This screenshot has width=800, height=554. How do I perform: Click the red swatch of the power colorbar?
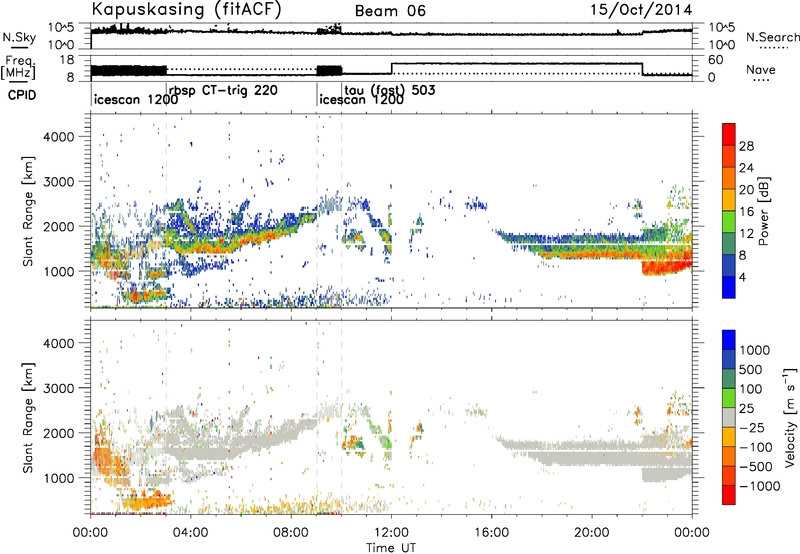[729, 135]
